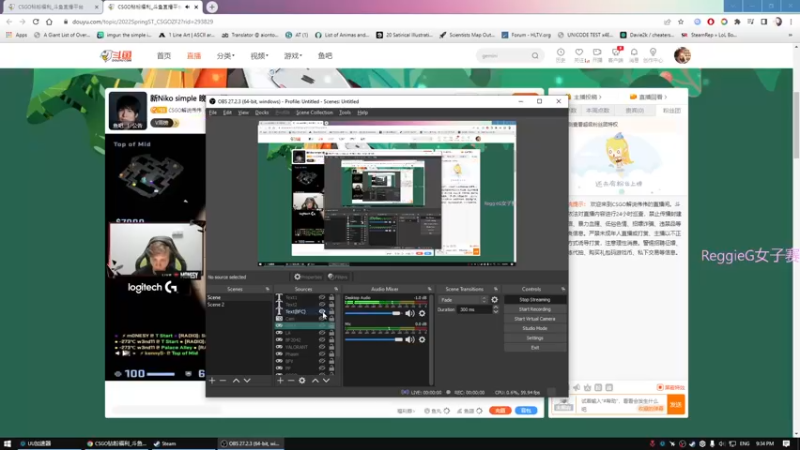Open the Fade transition type dropdown
The image size is (800, 450).
[463, 299]
